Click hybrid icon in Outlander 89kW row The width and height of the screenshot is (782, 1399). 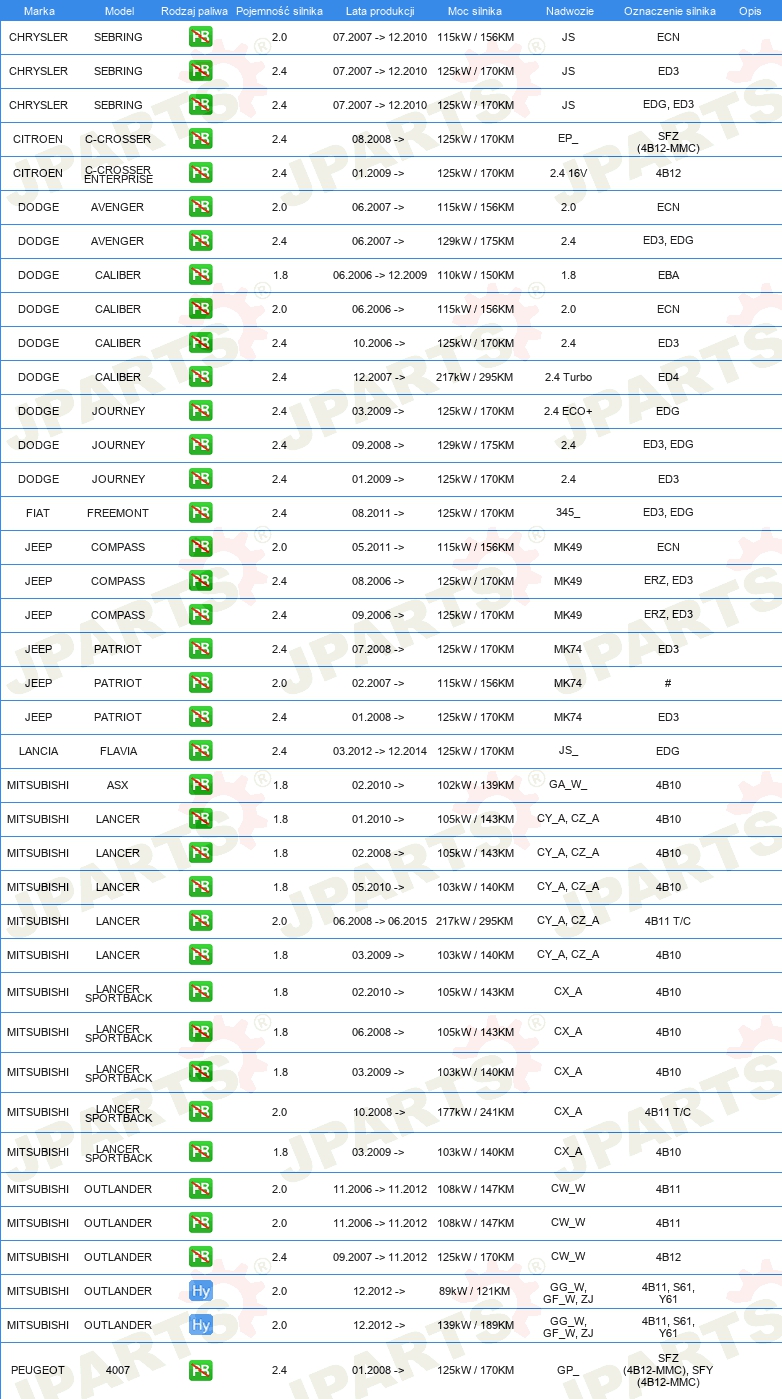(200, 1292)
